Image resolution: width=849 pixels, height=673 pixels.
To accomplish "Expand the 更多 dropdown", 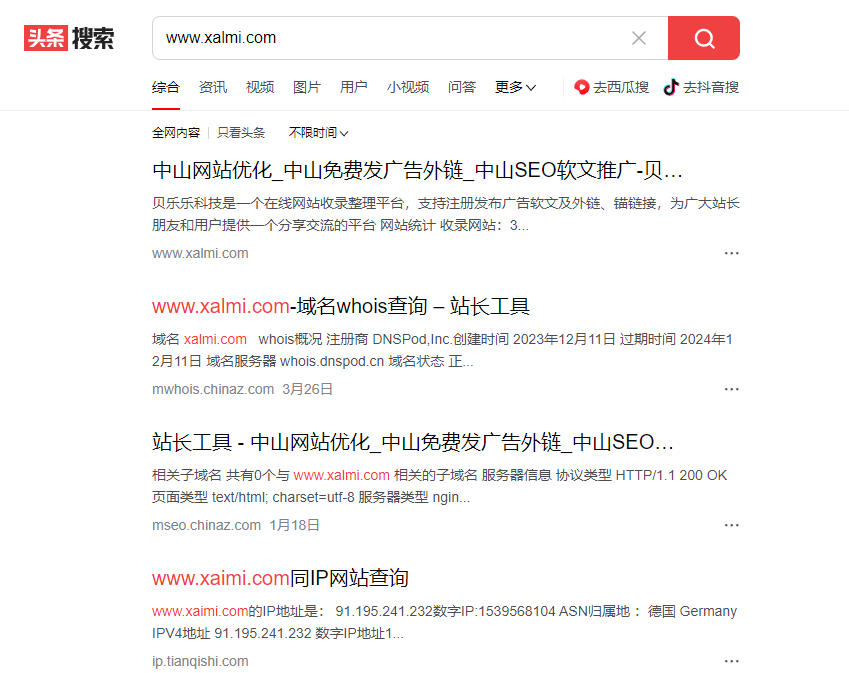I will (x=515, y=87).
